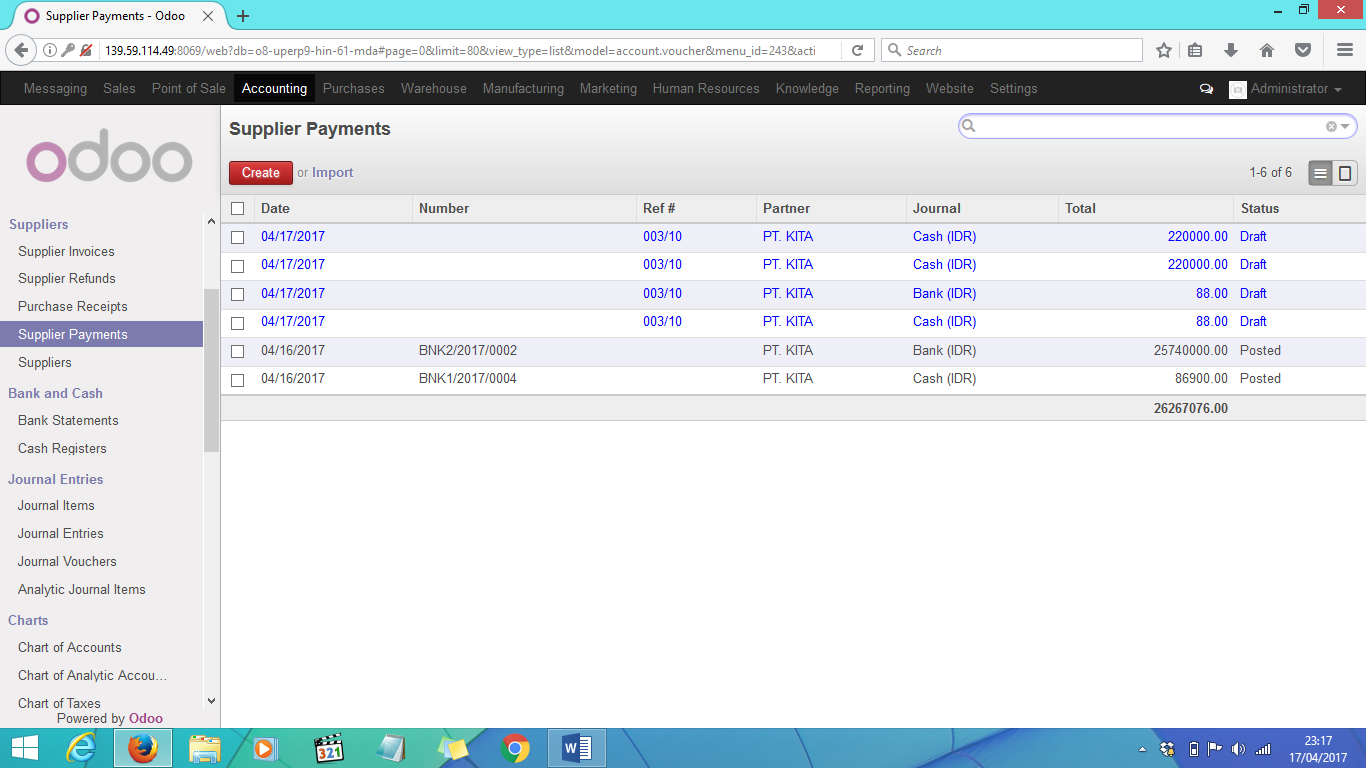Expand advanced search options arrow

coord(1346,126)
